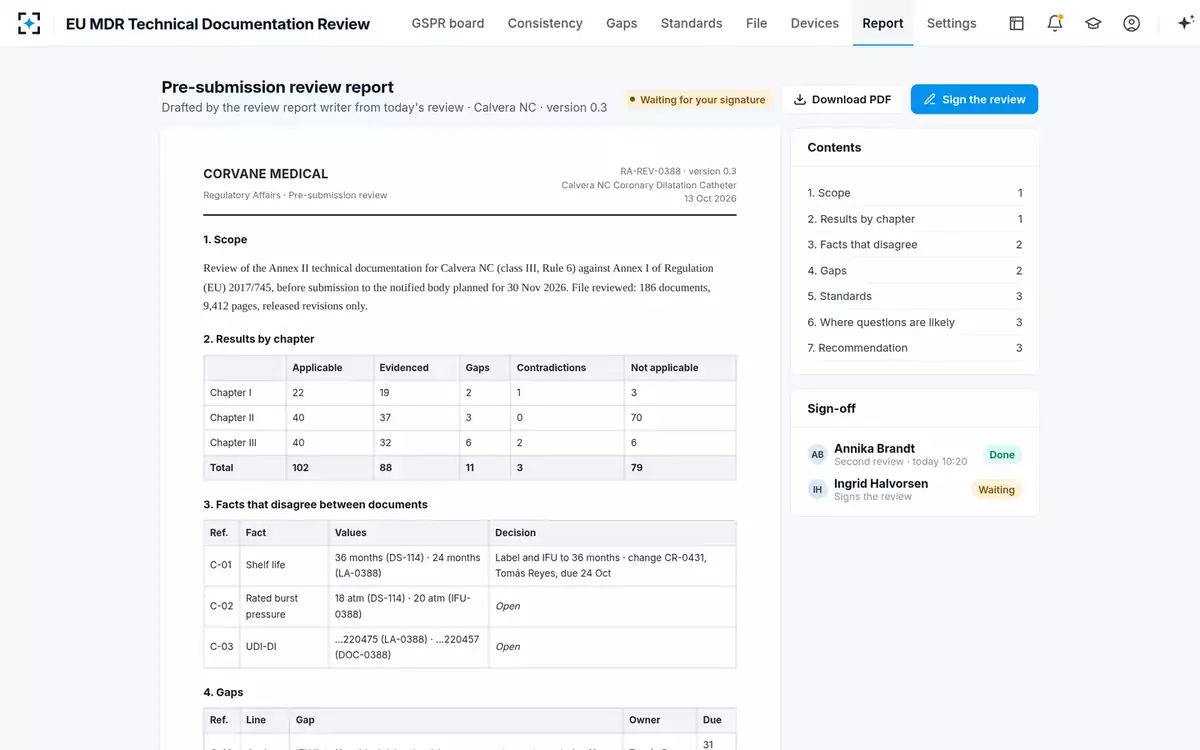Click the Chapter II row label

click(x=232, y=418)
